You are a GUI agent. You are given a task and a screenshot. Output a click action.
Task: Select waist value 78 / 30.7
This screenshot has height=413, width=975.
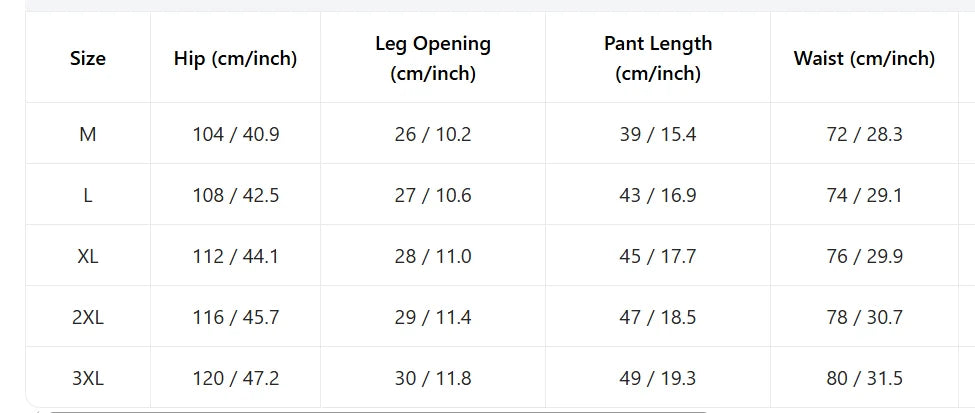864,317
